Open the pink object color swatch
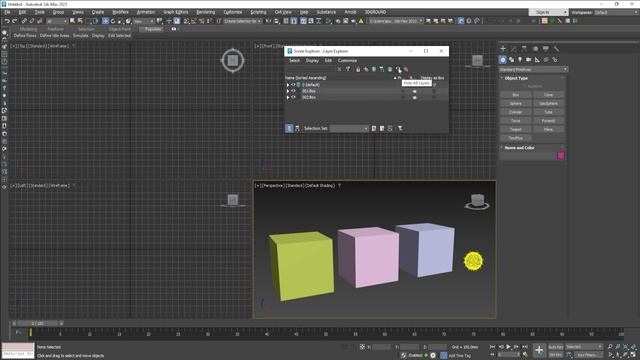Image resolution: width=640 pixels, height=360 pixels. [x=561, y=156]
